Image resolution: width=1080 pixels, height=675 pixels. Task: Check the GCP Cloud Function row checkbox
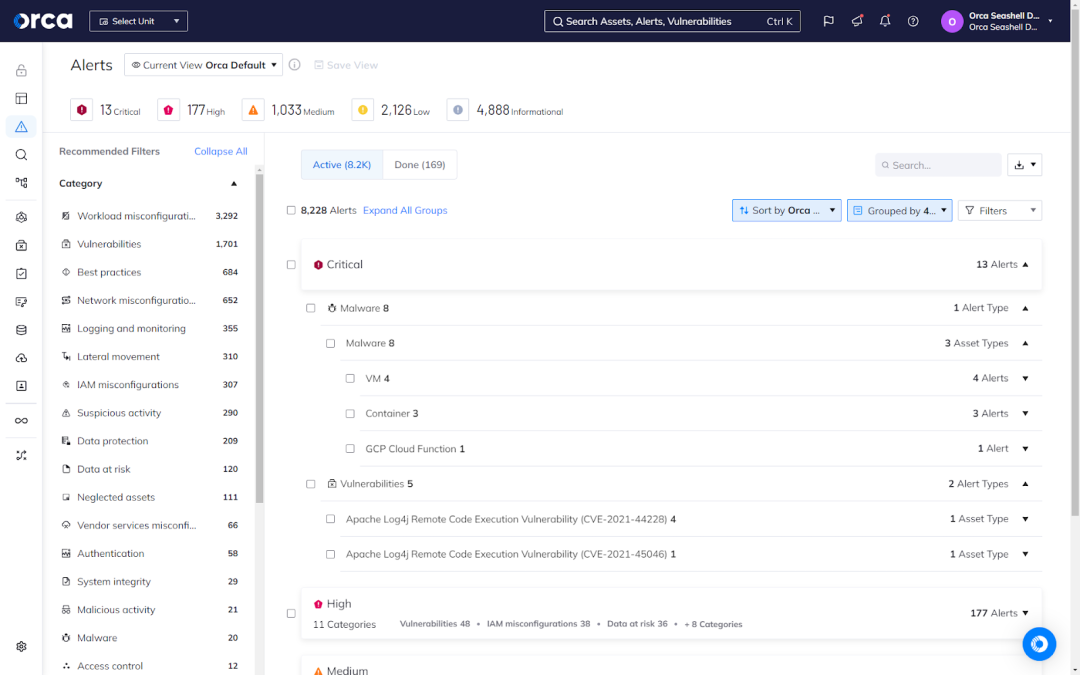click(350, 448)
